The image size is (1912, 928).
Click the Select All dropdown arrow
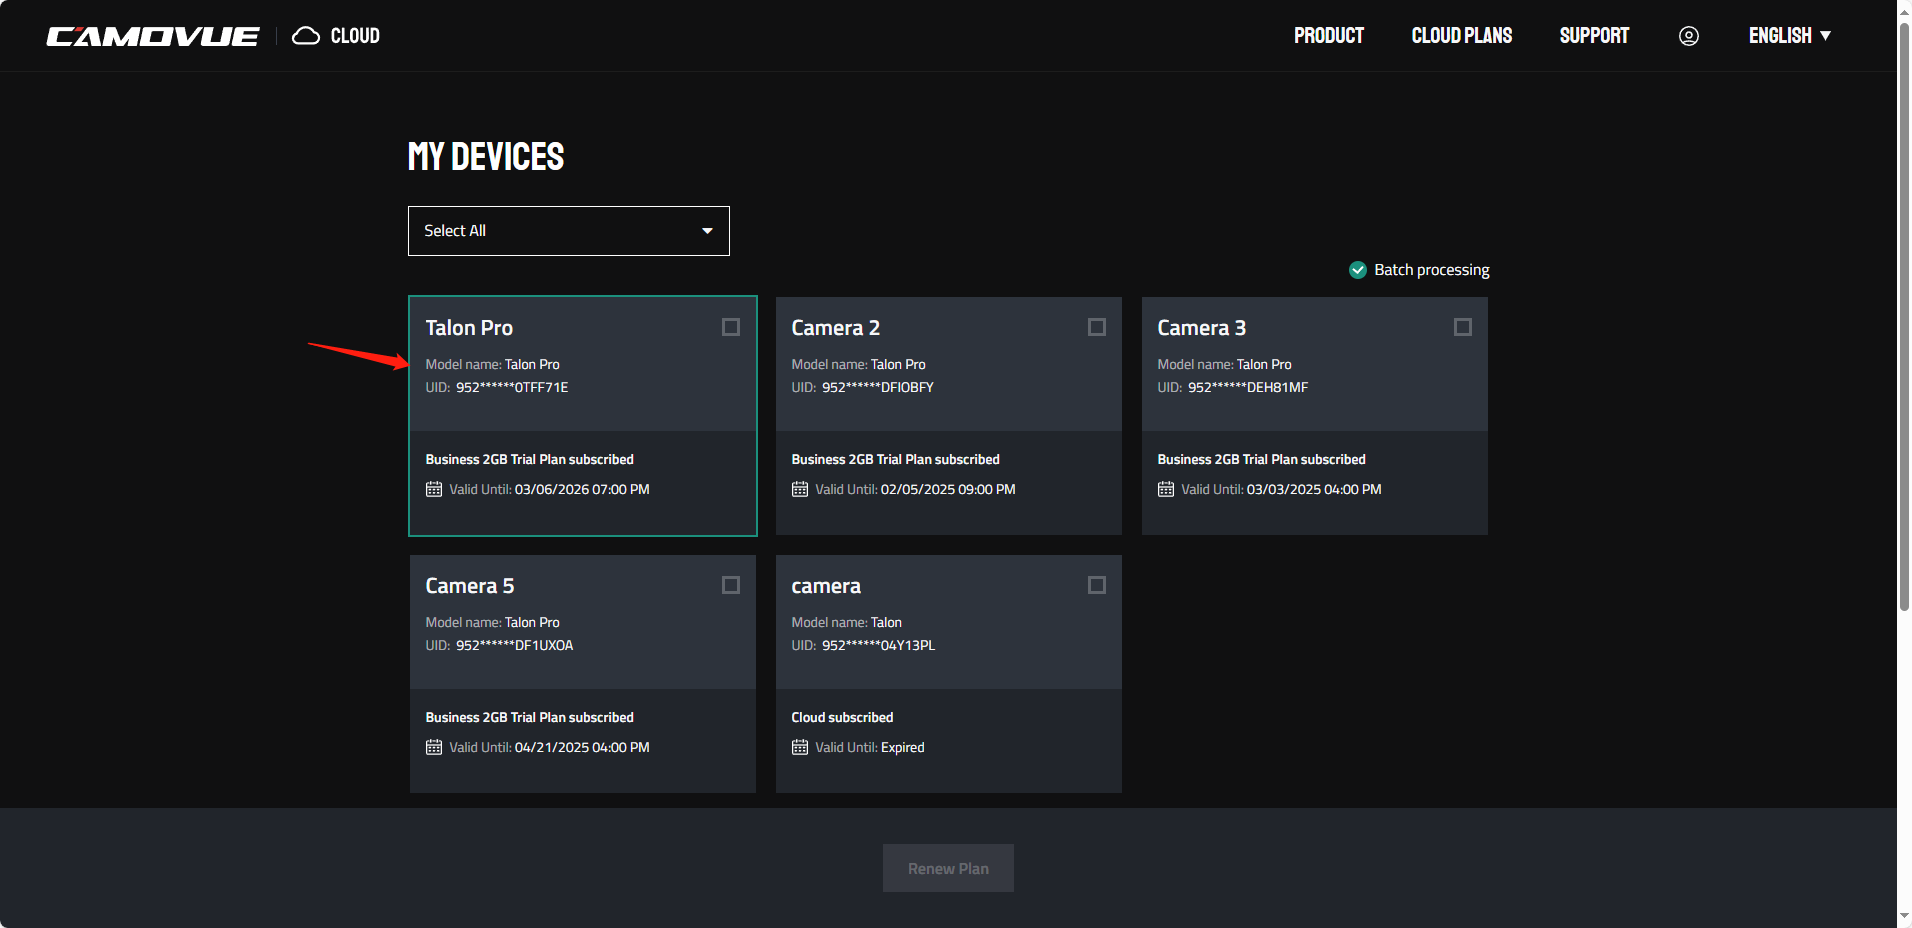point(707,231)
